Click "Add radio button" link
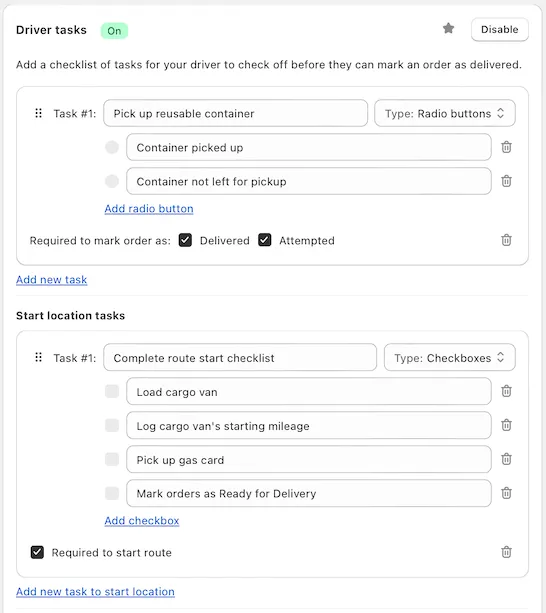Screen dimensions: 546x613 pyautogui.click(x=149, y=209)
